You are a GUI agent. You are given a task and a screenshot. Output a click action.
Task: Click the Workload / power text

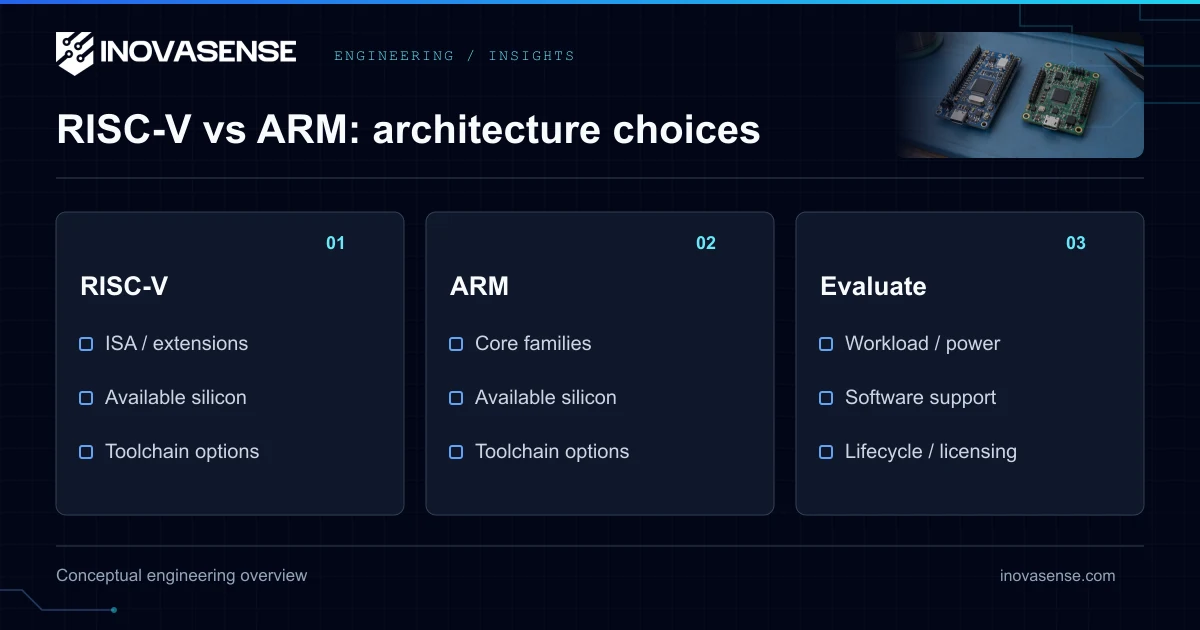922,343
